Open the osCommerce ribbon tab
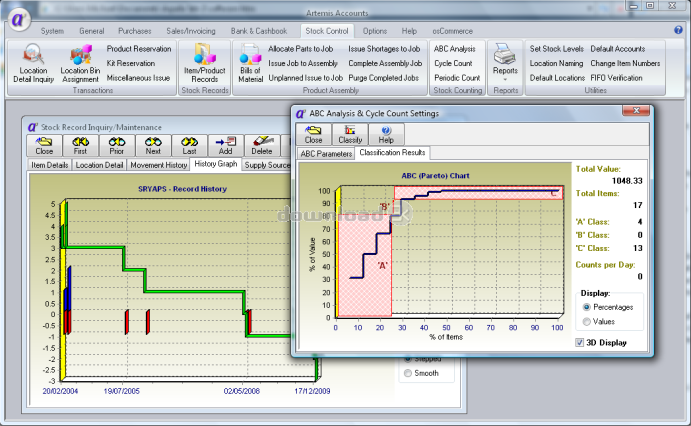This screenshot has width=691, height=426. [452, 31]
